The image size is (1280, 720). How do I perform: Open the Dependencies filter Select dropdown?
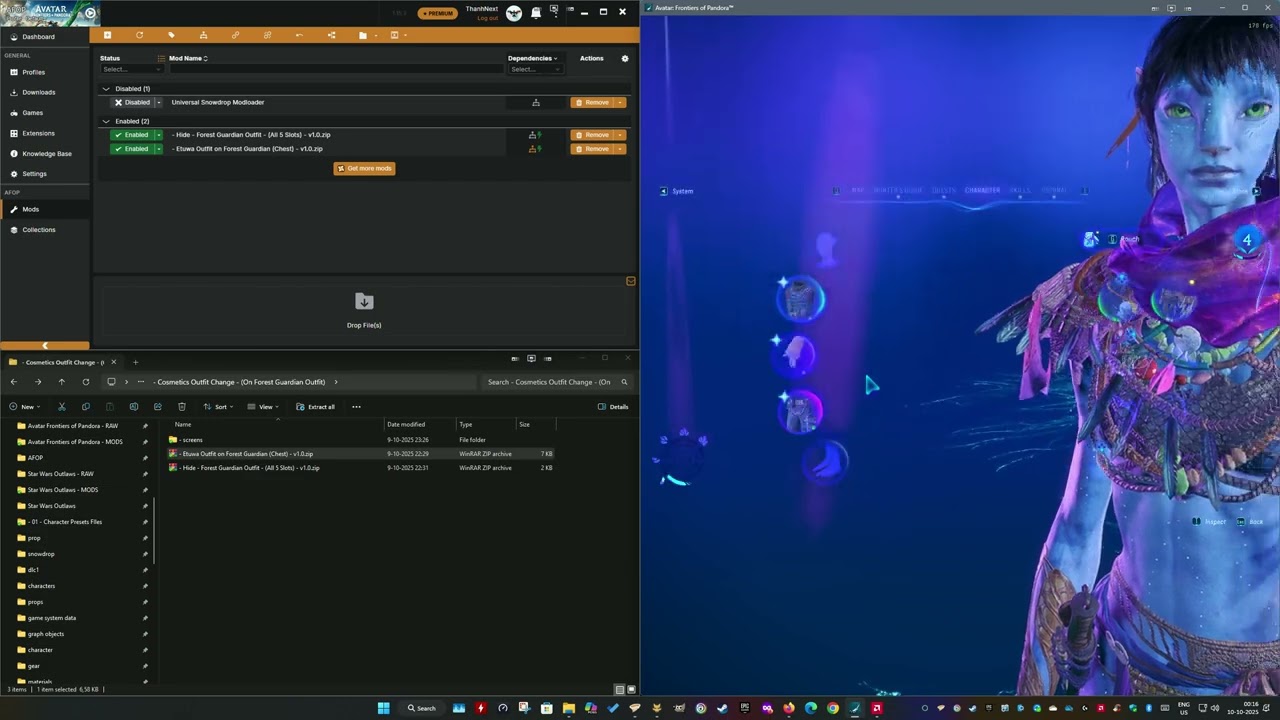tap(535, 69)
